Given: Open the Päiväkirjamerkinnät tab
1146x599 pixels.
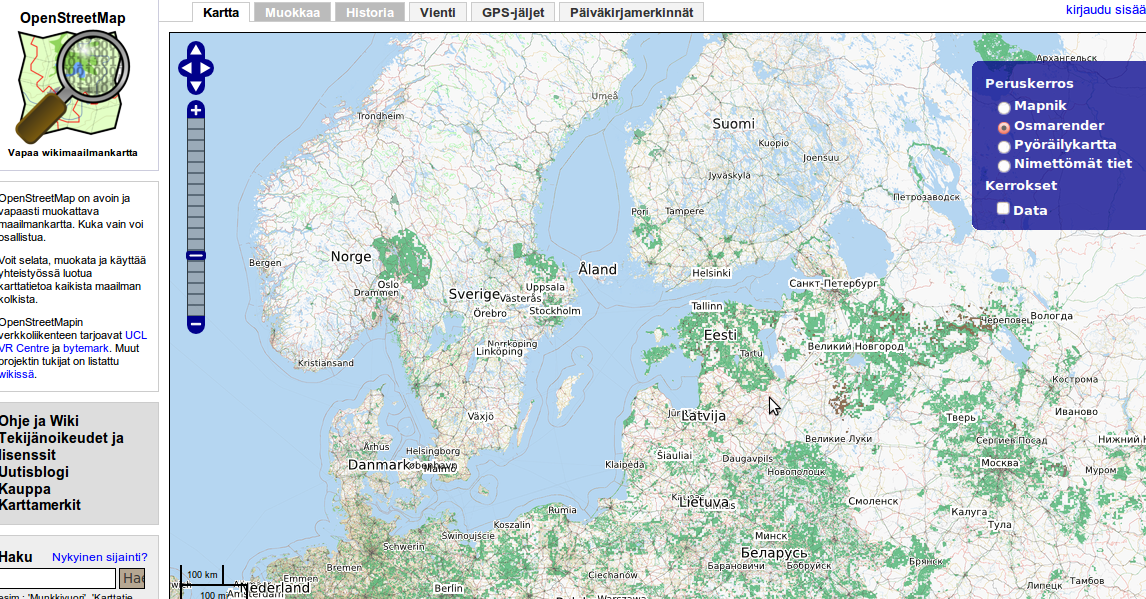Looking at the screenshot, I should tap(631, 12).
